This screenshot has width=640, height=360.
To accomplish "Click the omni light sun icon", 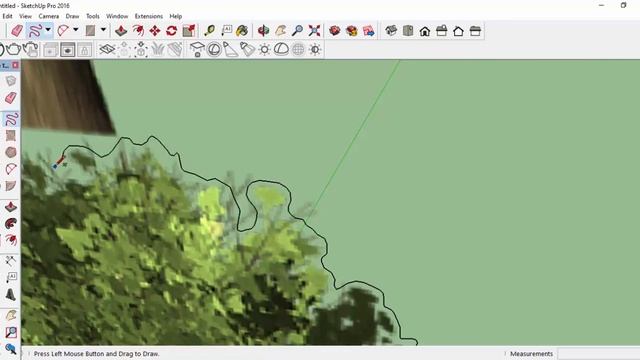I will pyautogui.click(x=264, y=49).
